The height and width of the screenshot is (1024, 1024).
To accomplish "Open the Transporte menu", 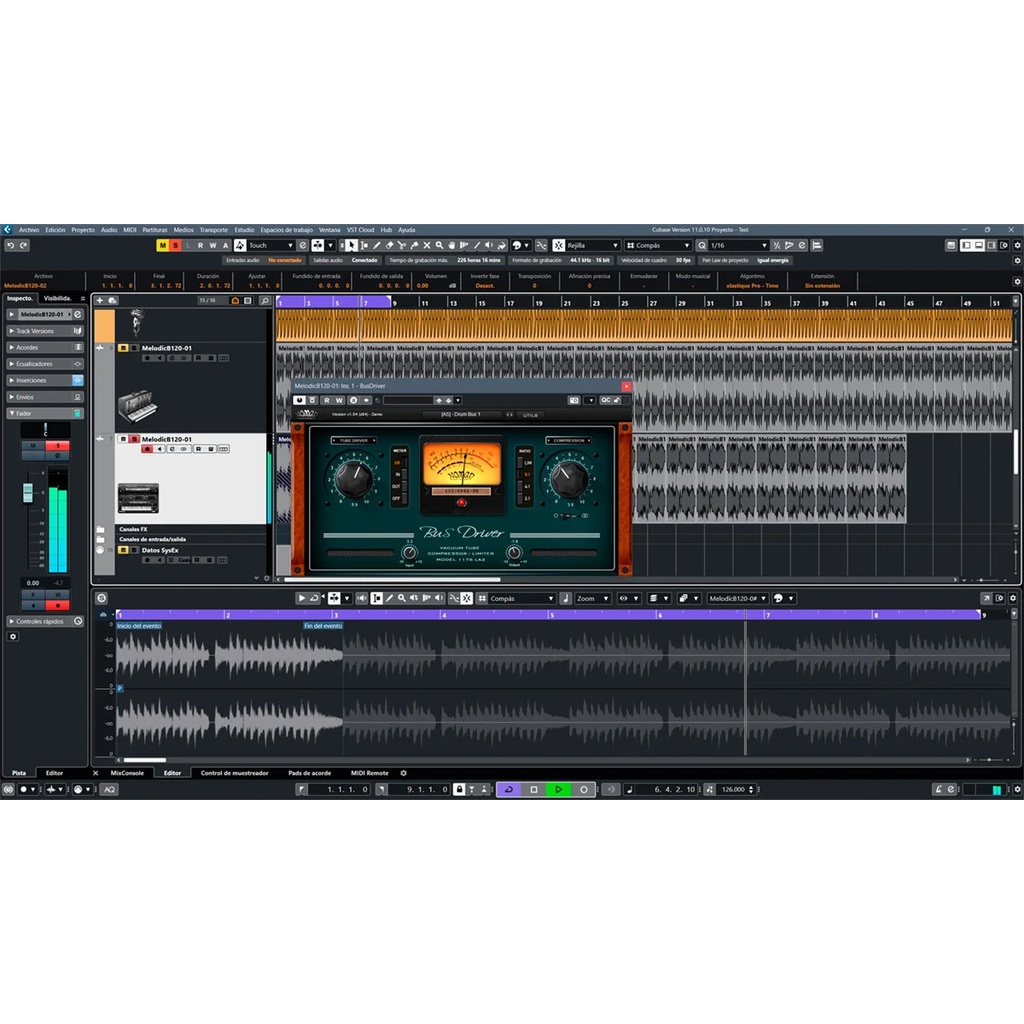I will (x=214, y=230).
